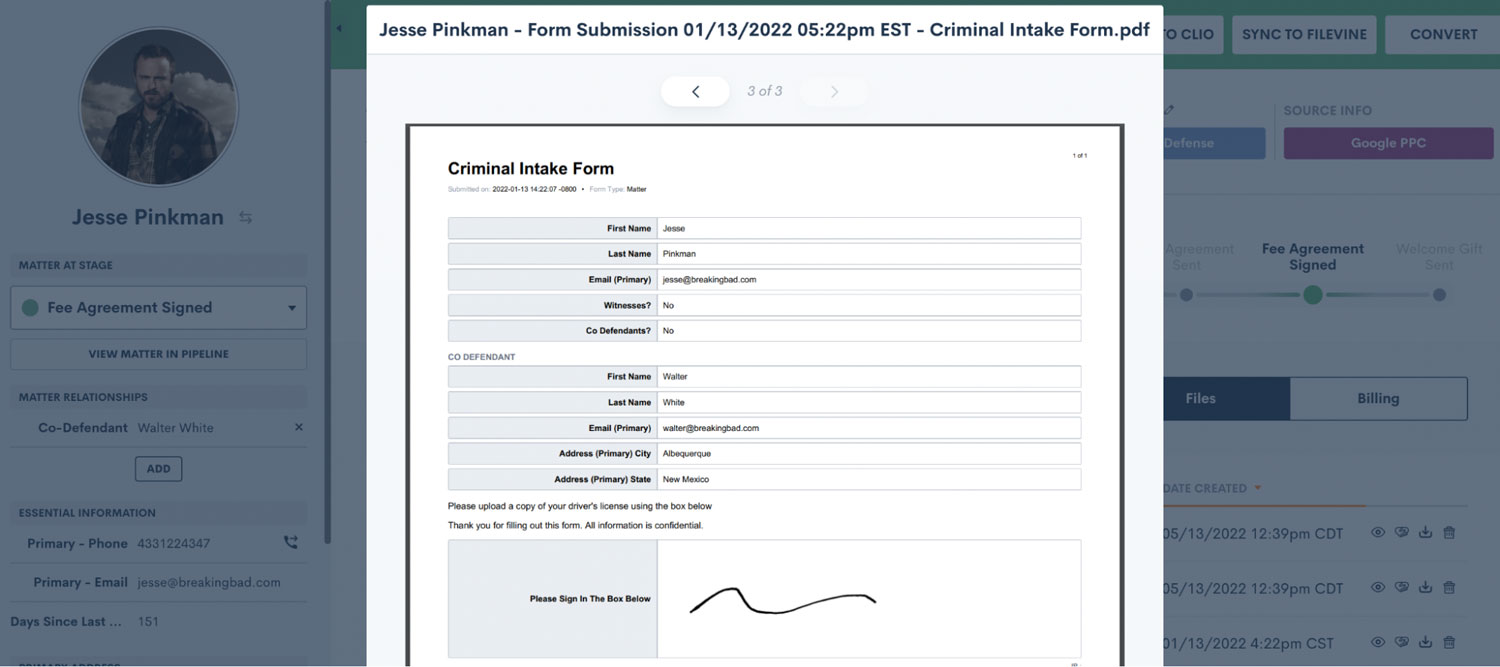Image resolution: width=1500 pixels, height=667 pixels.
Task: Delete the 01/13/2022 4:22pm file
Action: coord(1449,642)
